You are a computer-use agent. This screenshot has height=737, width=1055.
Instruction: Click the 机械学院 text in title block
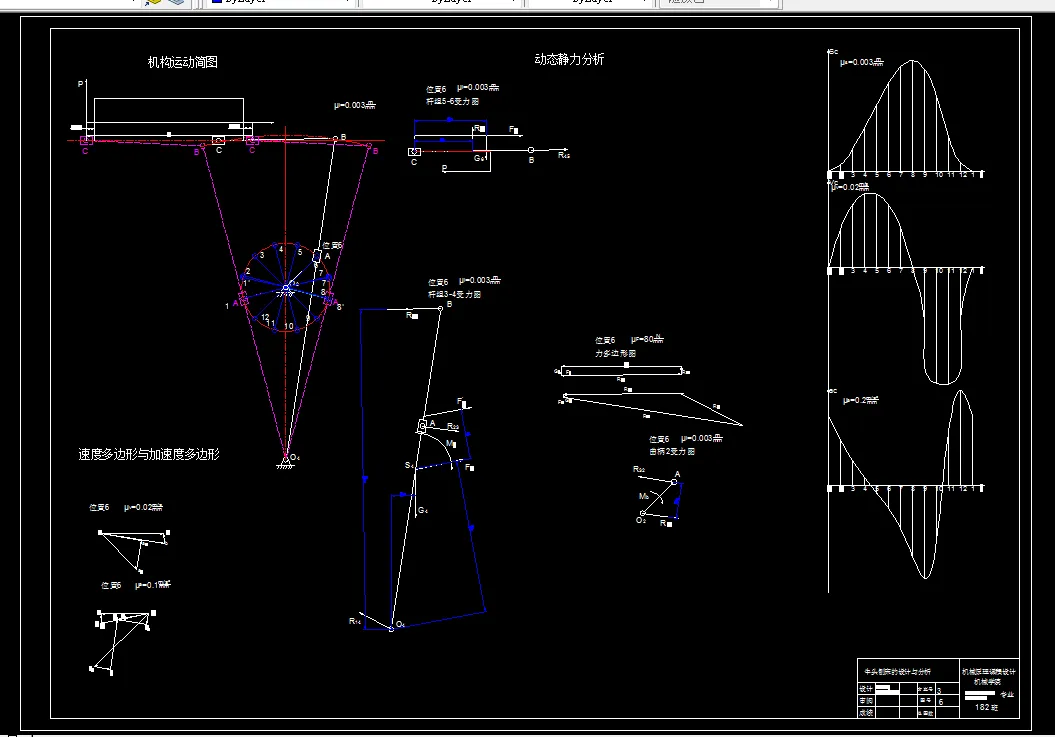pos(987,682)
